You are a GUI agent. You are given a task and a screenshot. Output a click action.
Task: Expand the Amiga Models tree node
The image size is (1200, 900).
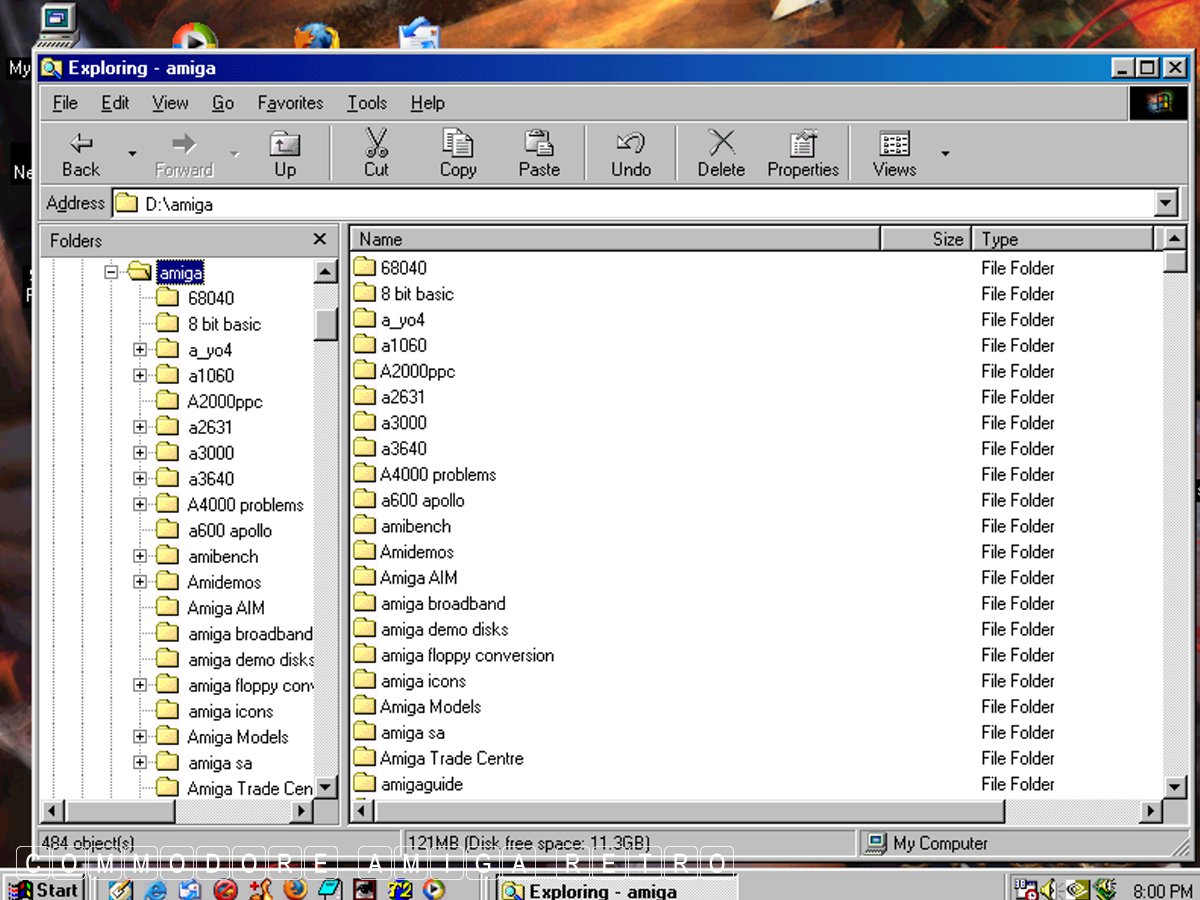(140, 737)
